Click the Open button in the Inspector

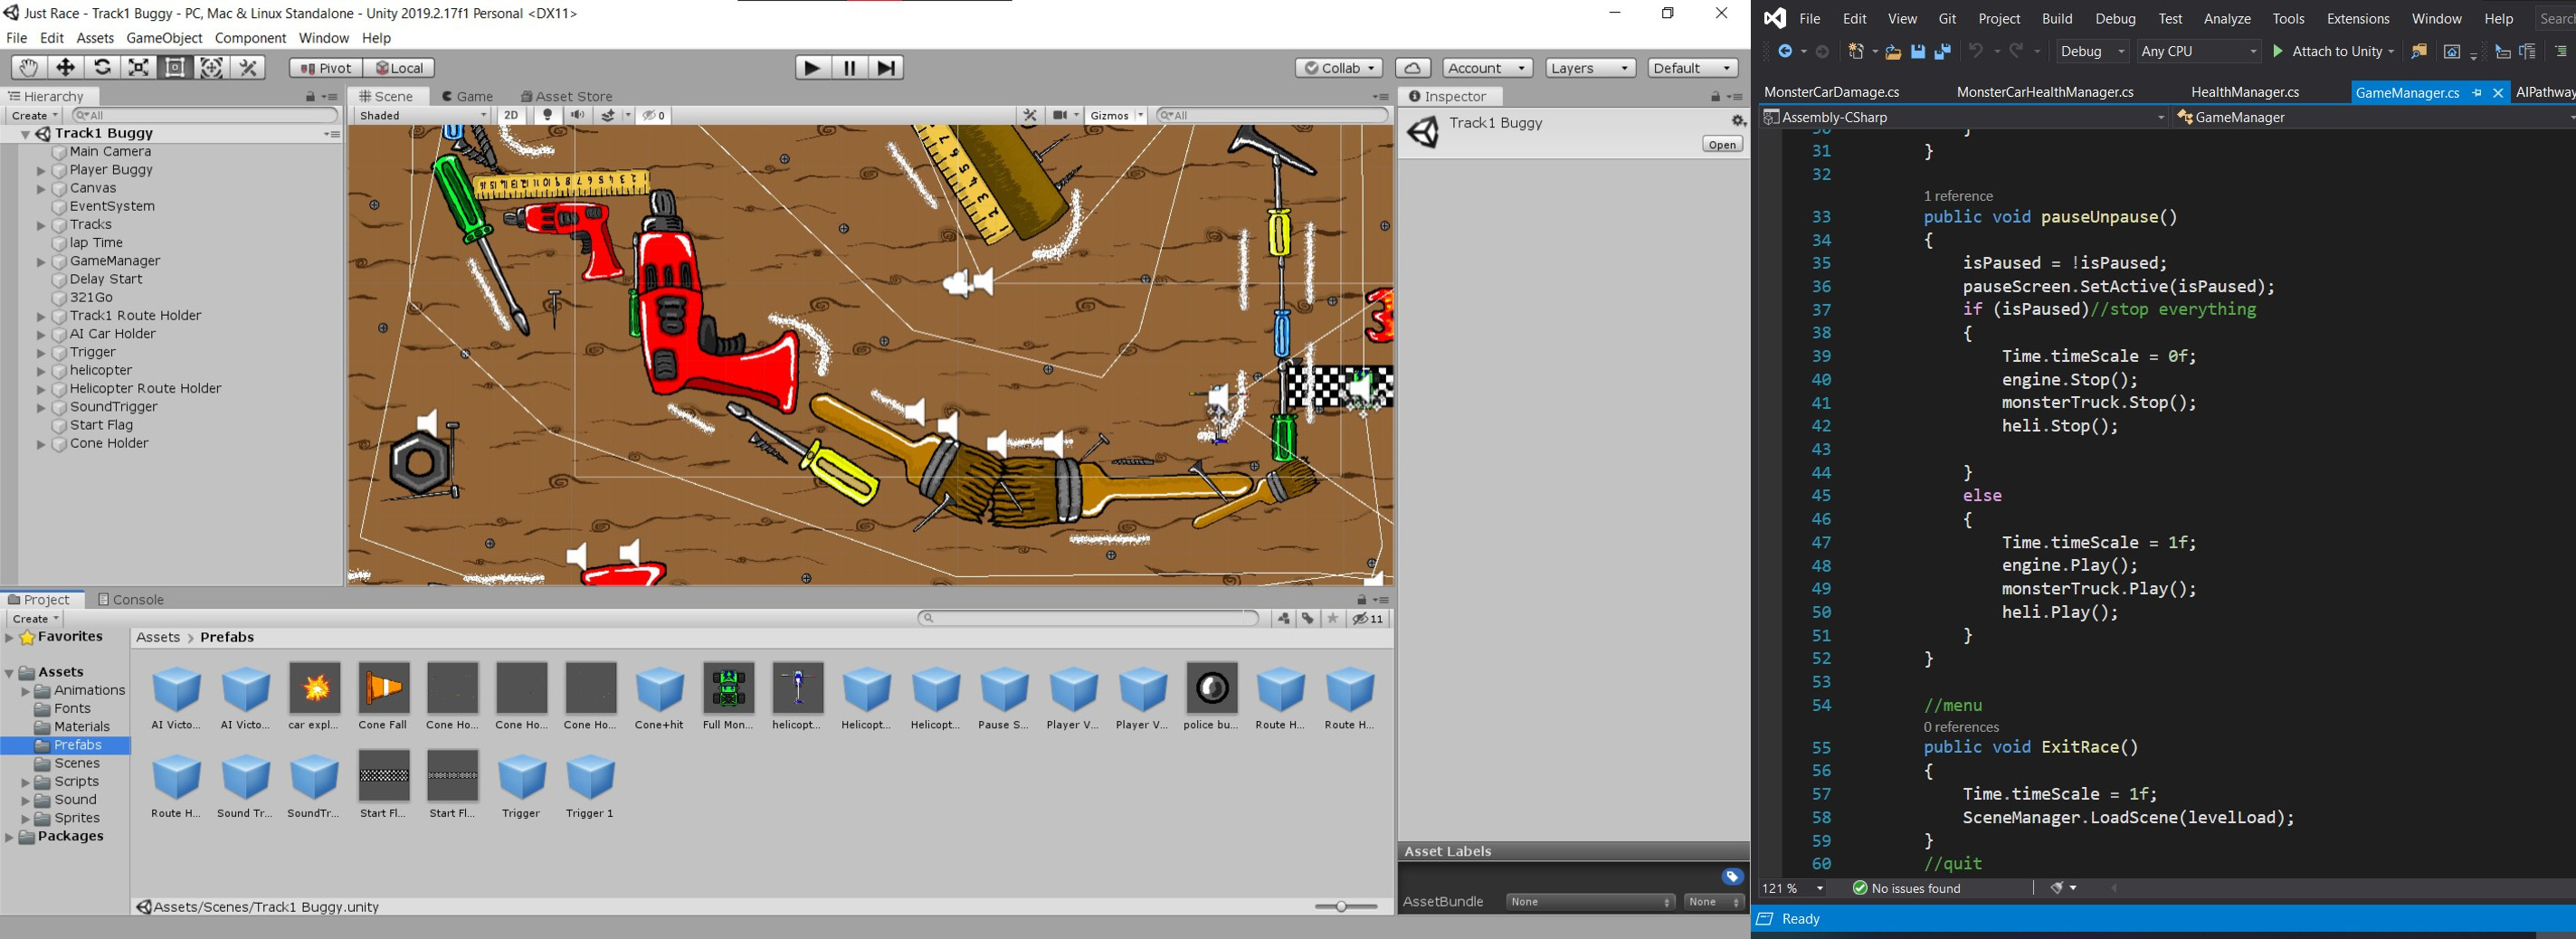(1722, 143)
